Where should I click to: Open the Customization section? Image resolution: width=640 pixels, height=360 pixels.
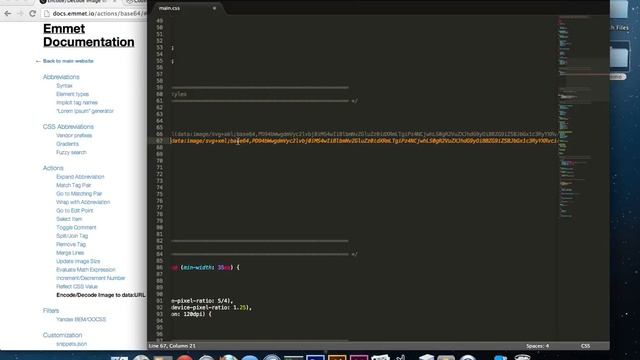click(x=62, y=335)
